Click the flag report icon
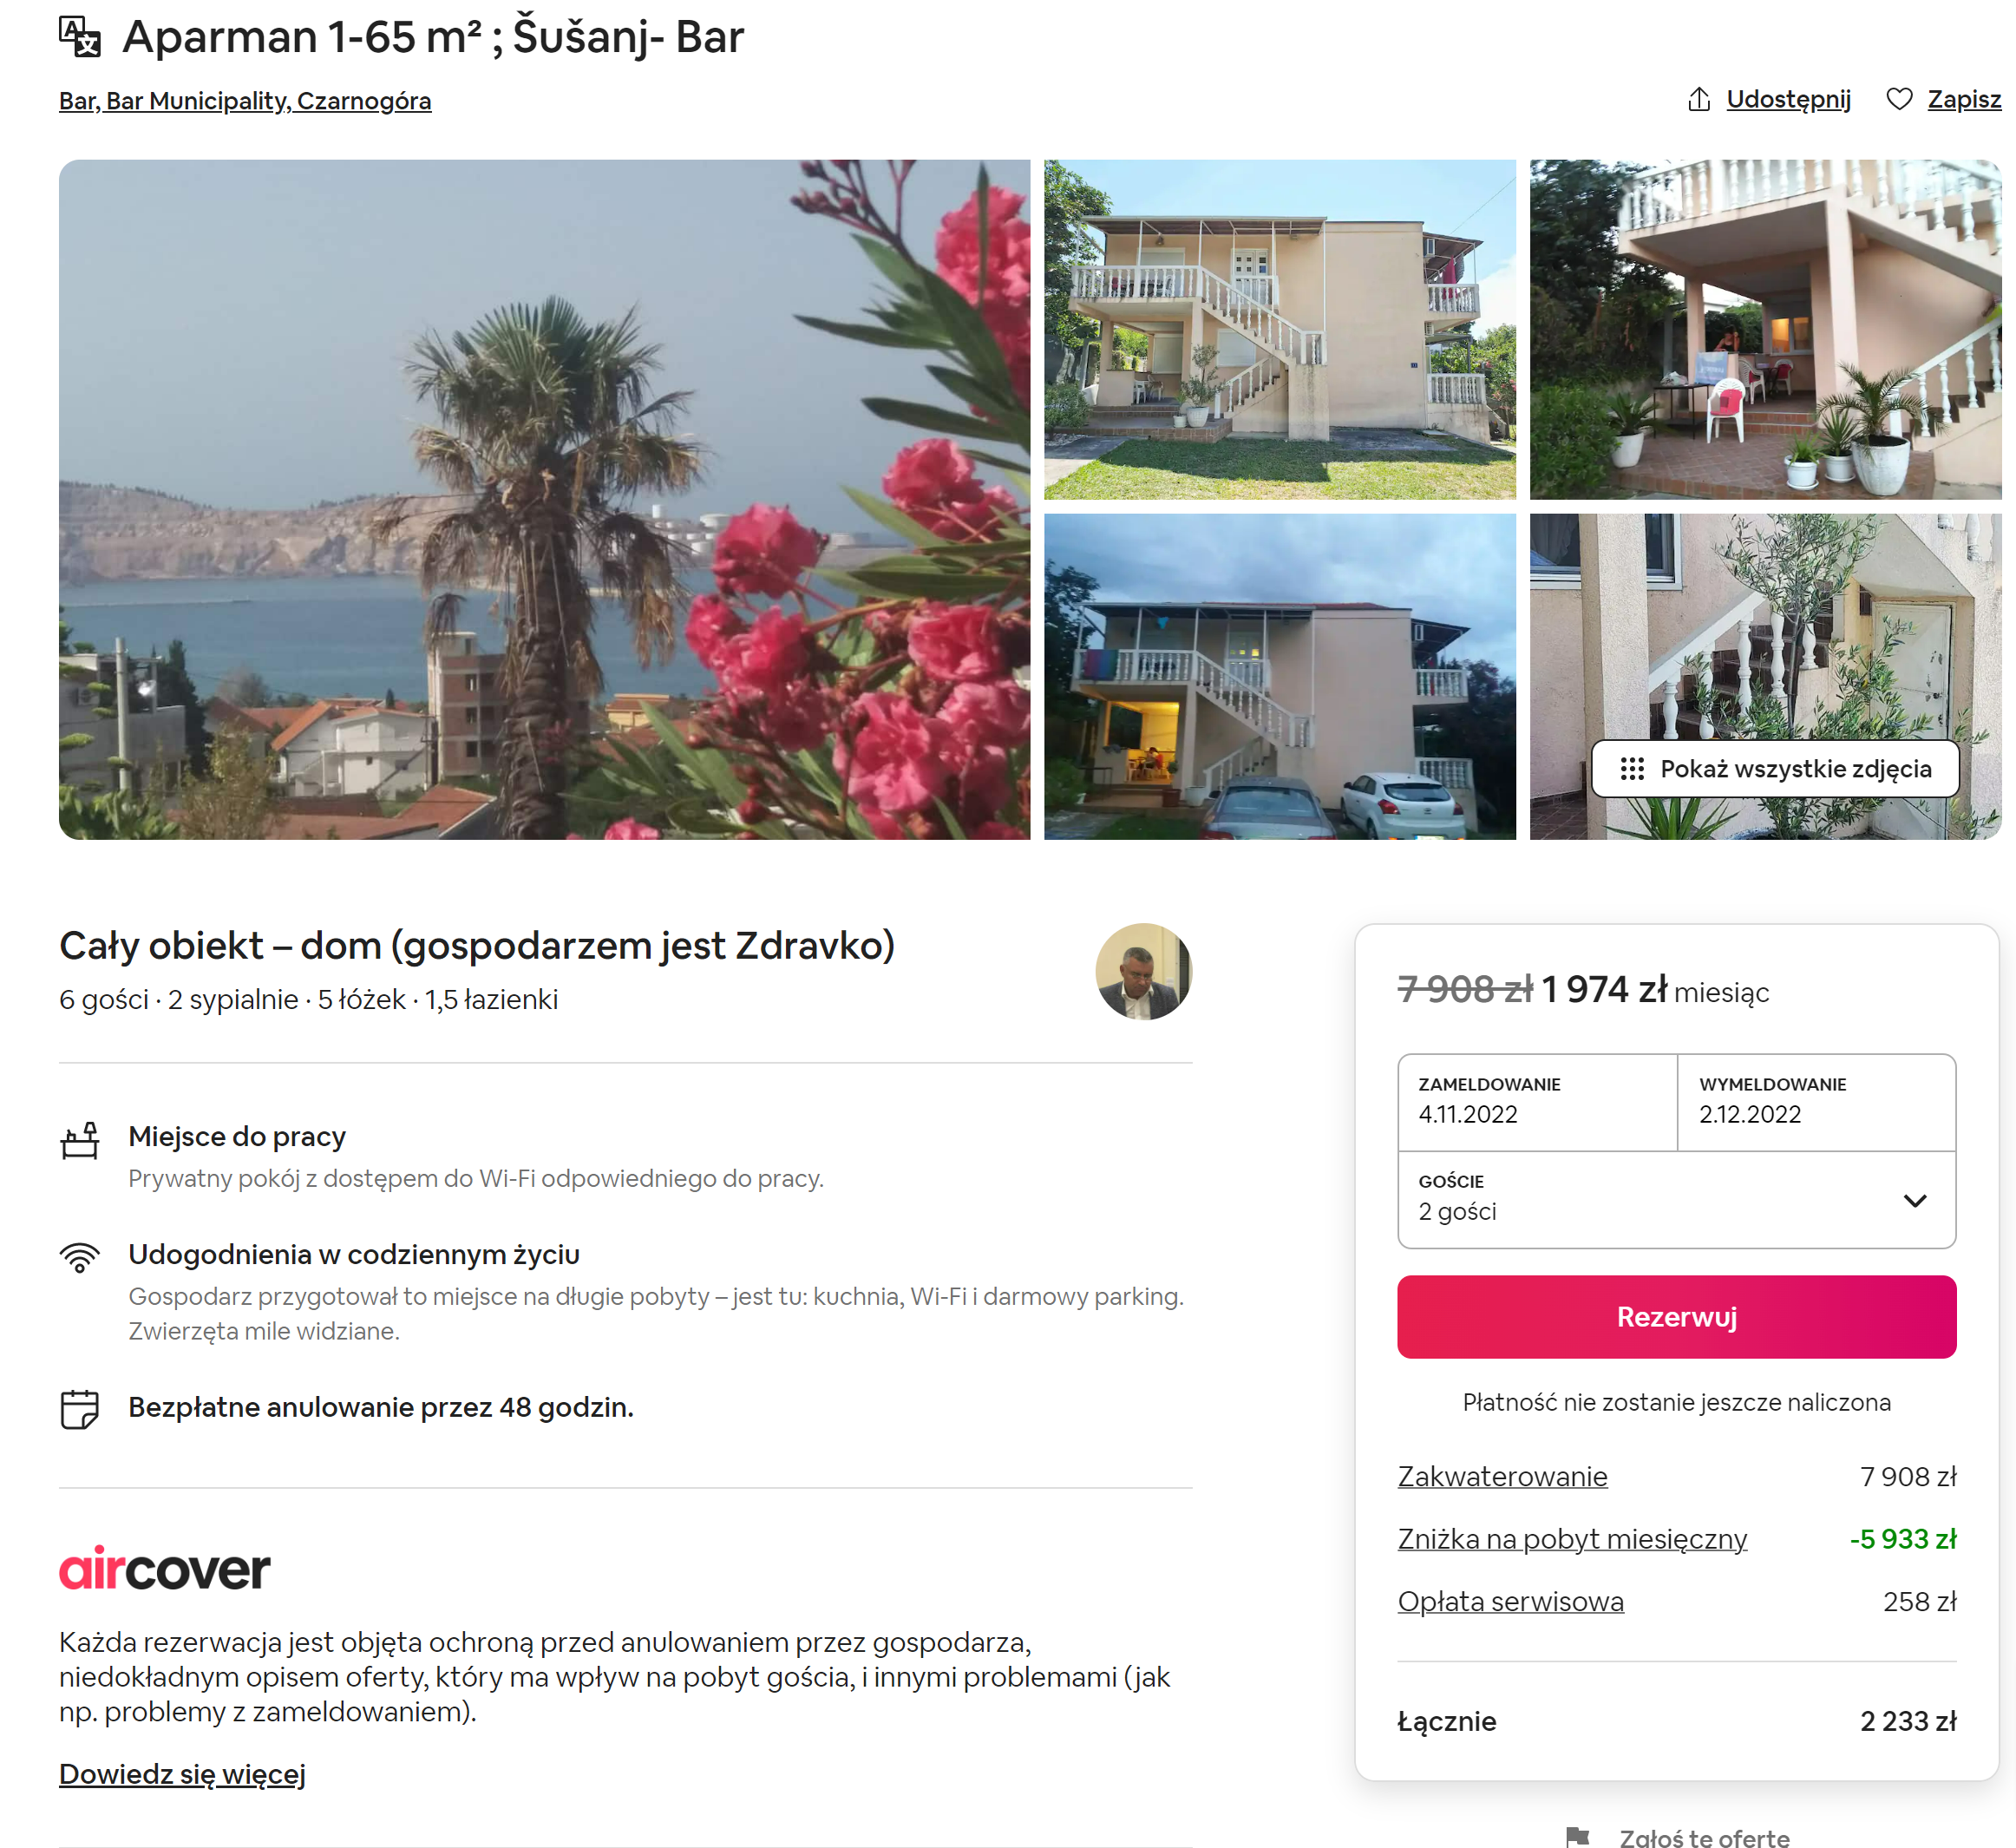This screenshot has height=1848, width=2016. tap(1578, 1837)
